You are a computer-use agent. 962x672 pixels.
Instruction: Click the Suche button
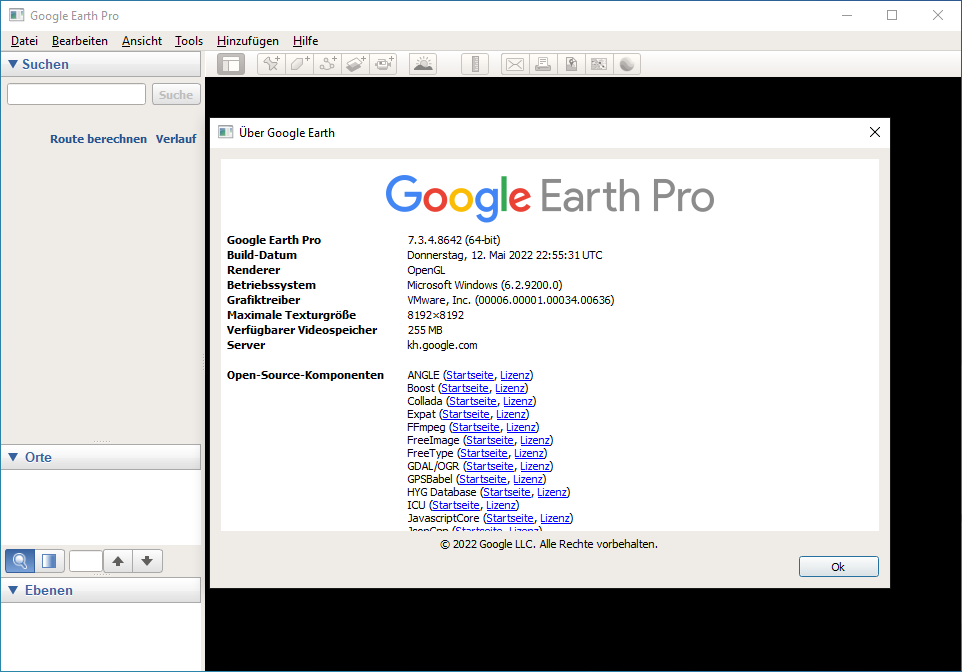coord(176,95)
